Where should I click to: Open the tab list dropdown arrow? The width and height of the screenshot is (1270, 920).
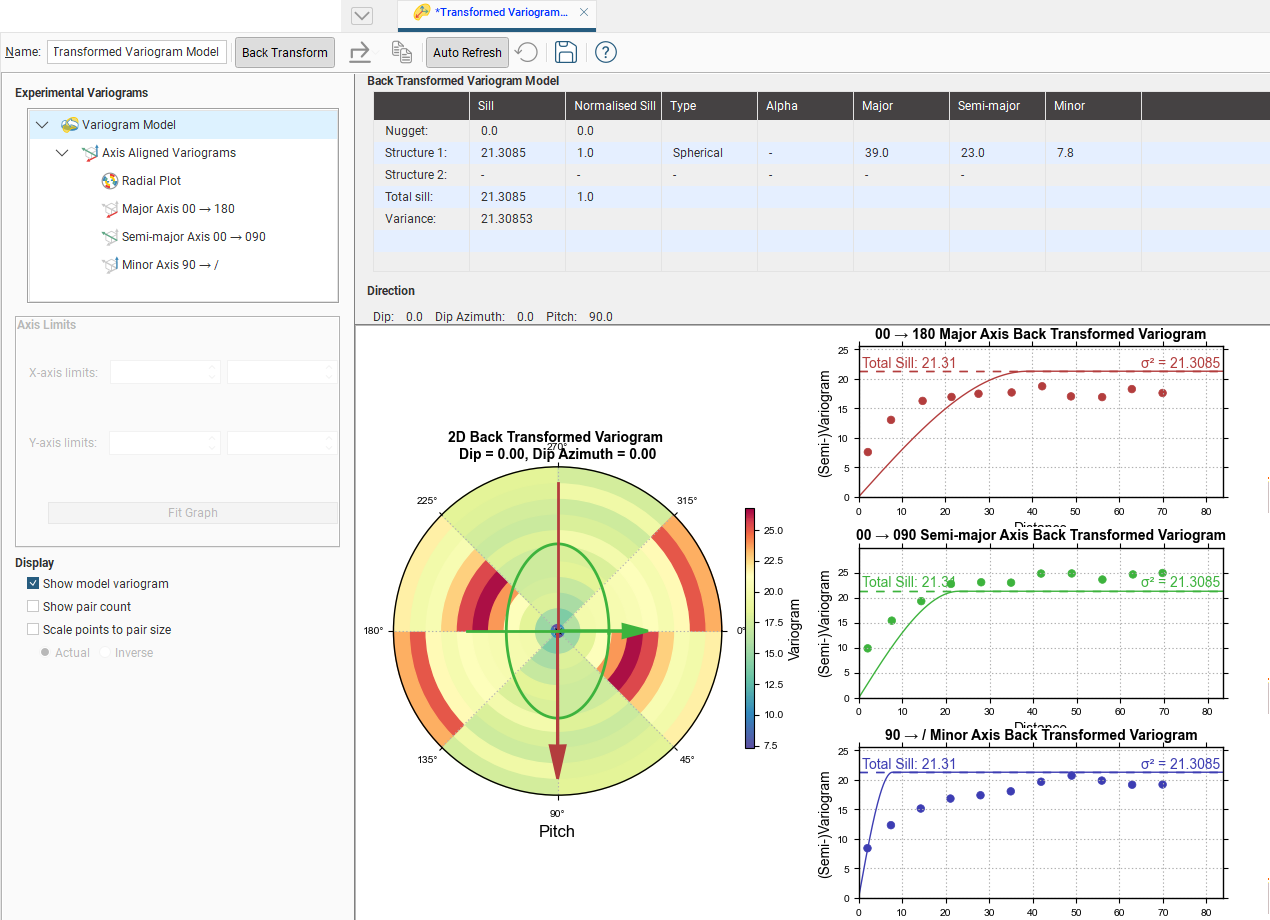362,15
